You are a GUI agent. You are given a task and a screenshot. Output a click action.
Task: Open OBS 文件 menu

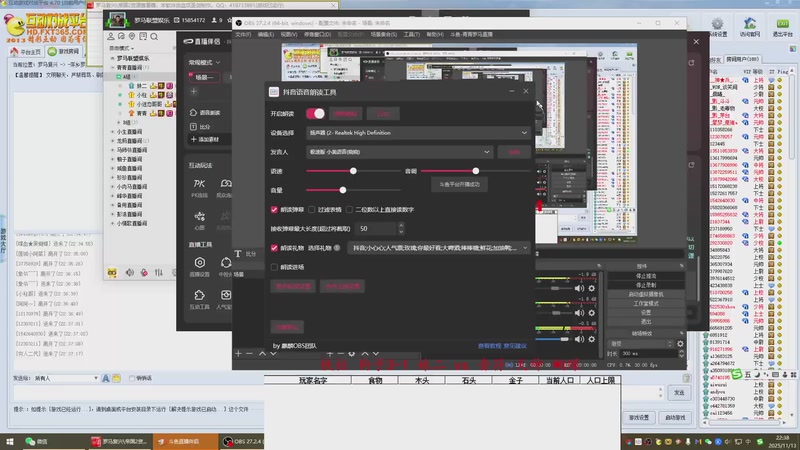pyautogui.click(x=243, y=34)
